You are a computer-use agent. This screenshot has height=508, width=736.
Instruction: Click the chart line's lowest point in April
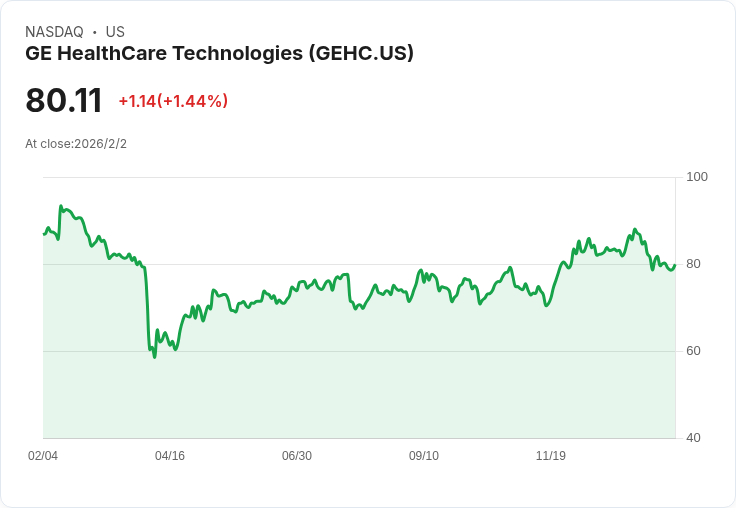pos(154,357)
